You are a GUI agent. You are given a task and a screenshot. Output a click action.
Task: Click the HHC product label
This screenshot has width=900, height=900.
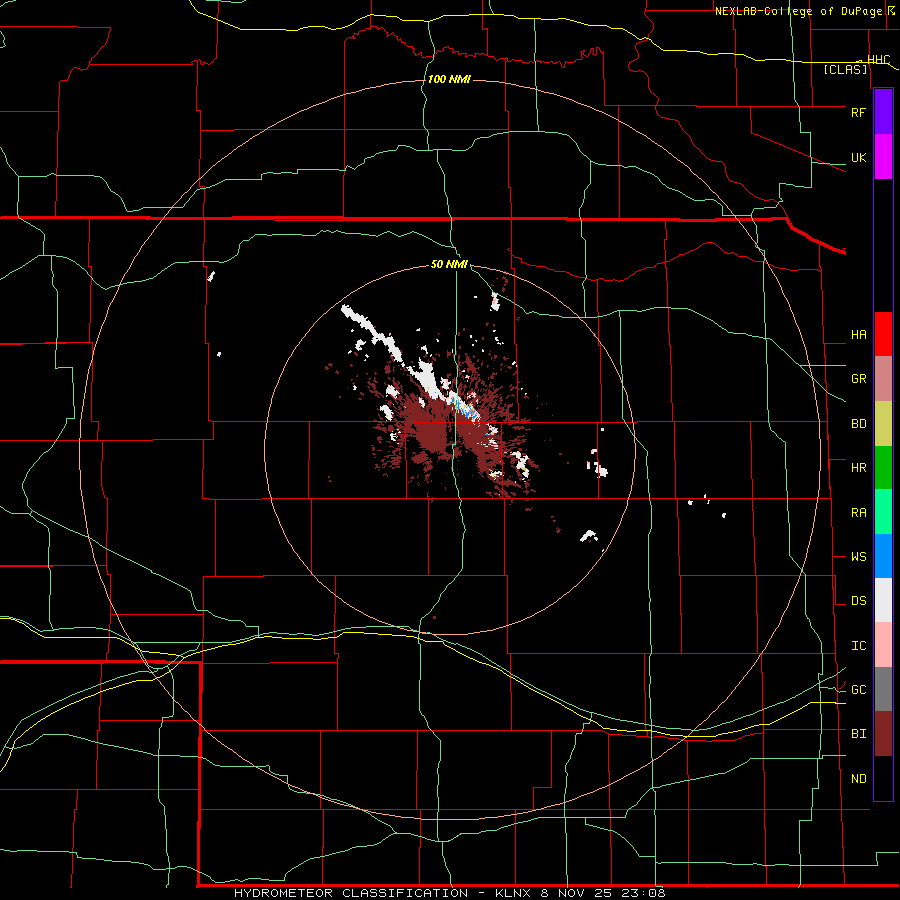click(878, 60)
